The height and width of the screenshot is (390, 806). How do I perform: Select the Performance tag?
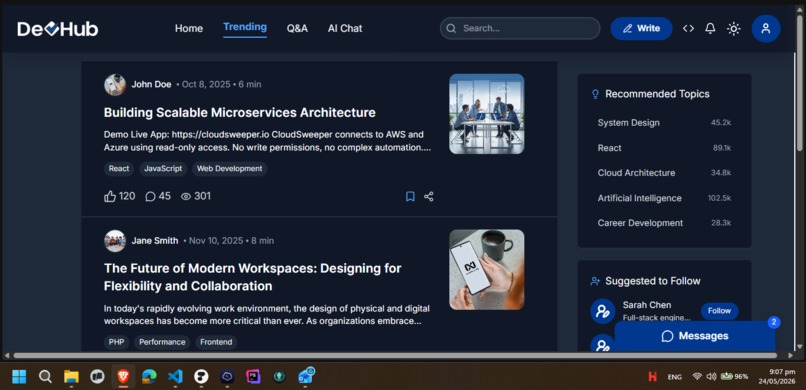point(162,342)
